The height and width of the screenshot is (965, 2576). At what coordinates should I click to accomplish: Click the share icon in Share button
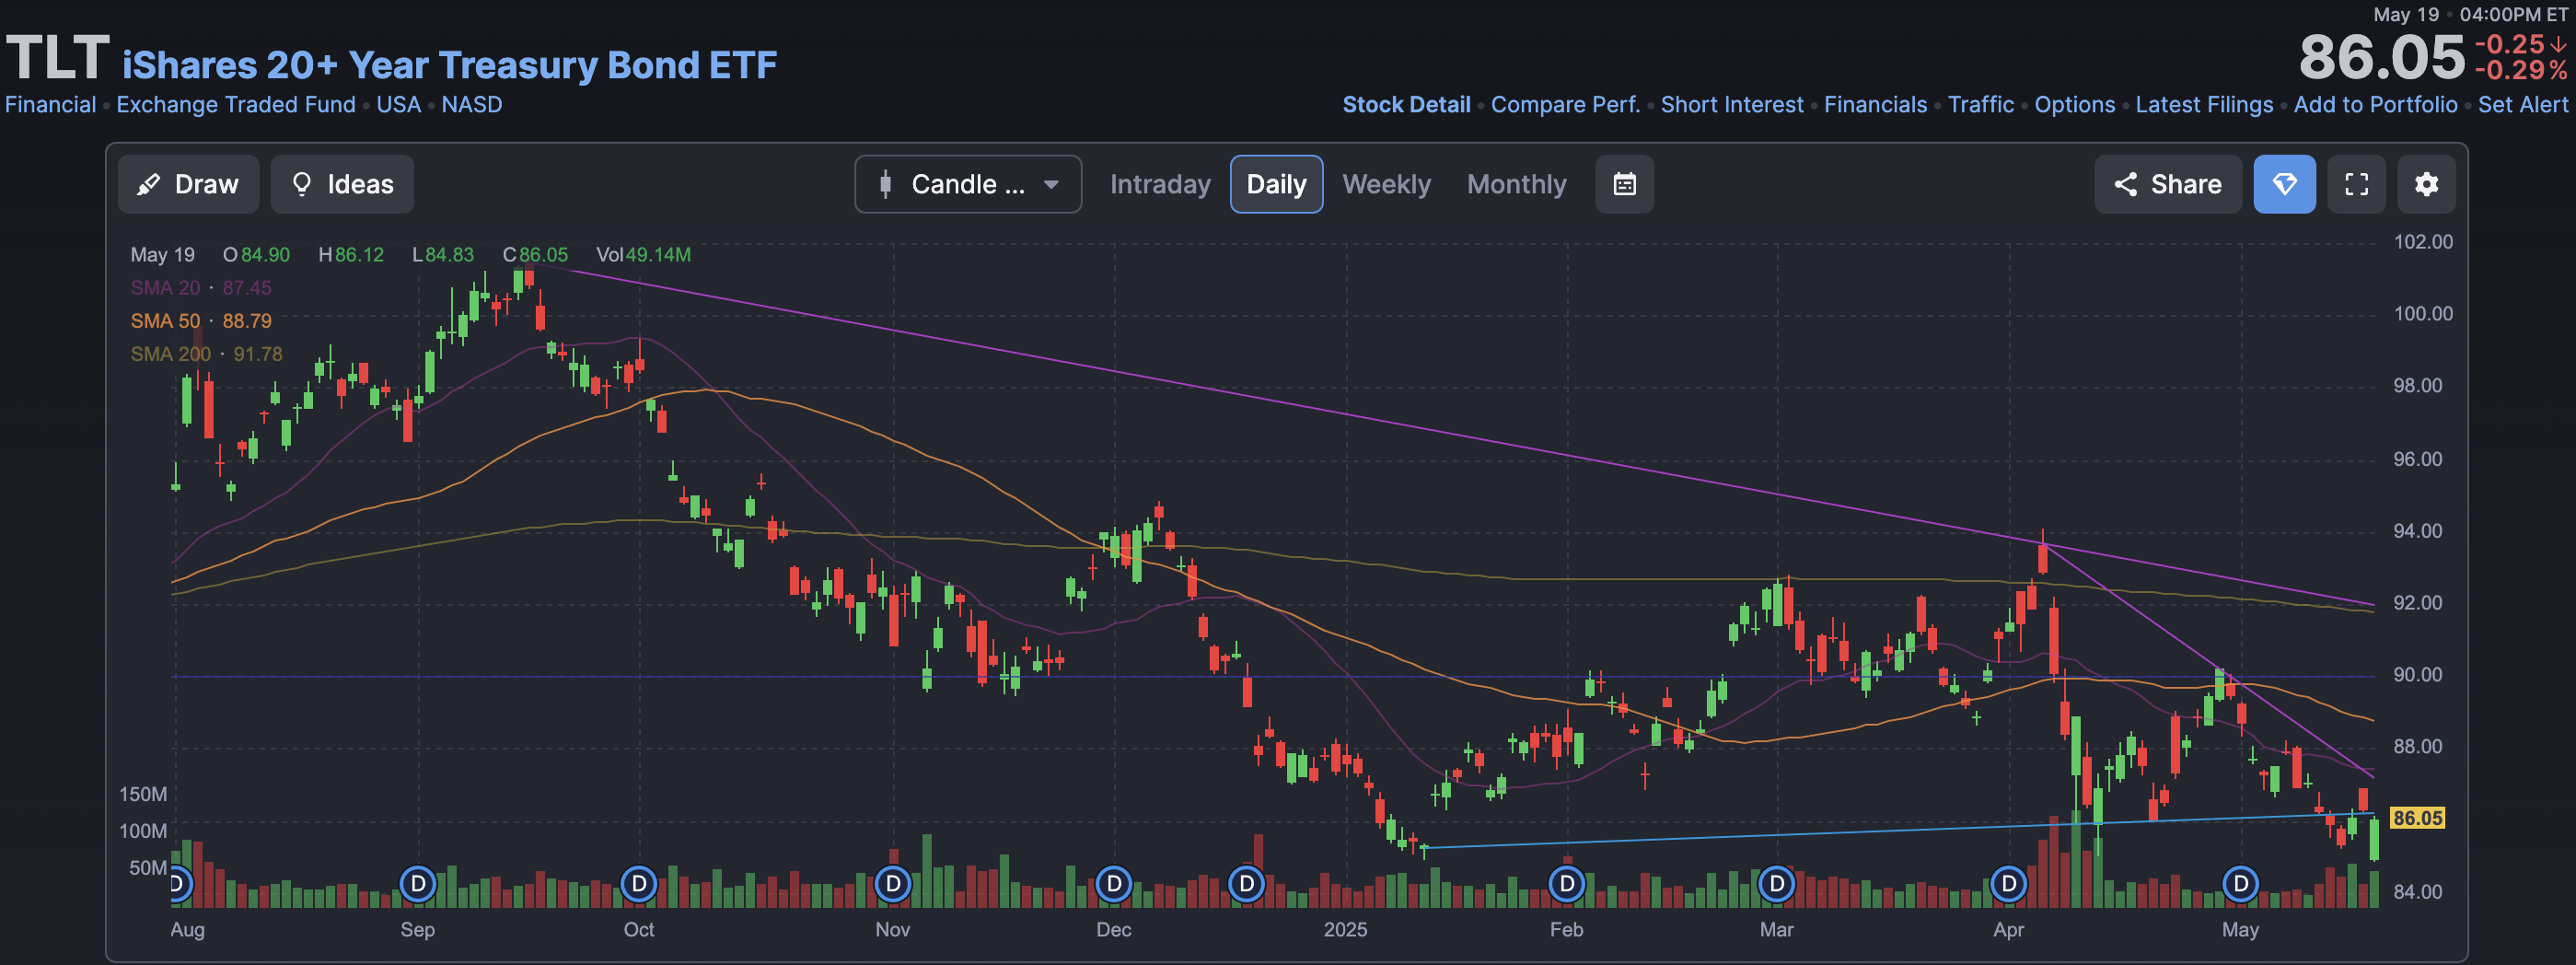2125,184
